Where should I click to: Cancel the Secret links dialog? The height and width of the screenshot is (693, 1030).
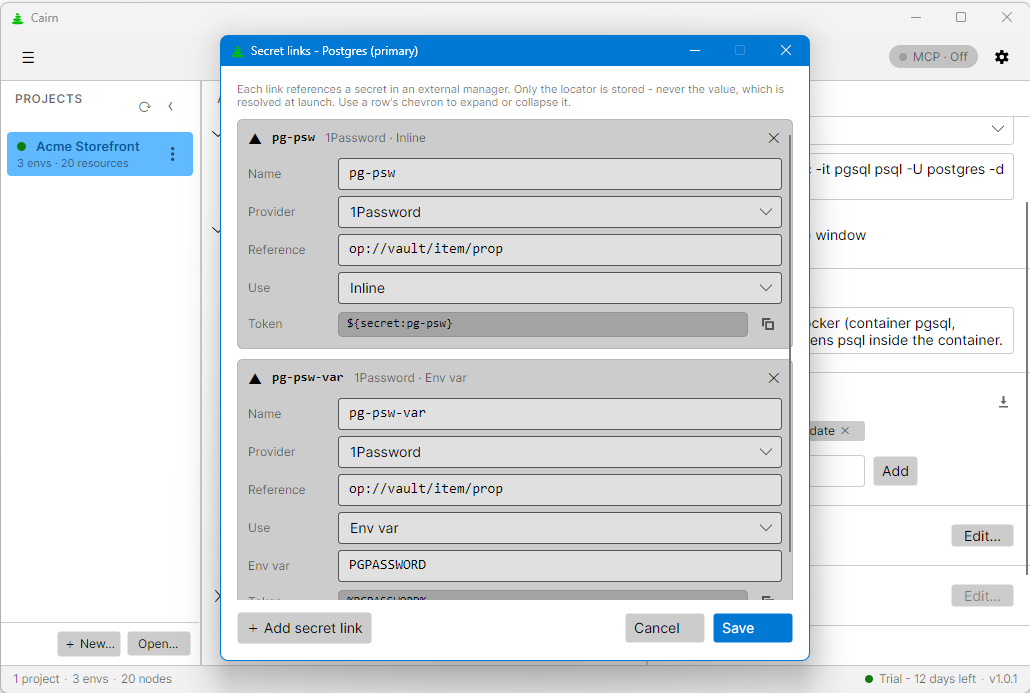click(x=664, y=628)
